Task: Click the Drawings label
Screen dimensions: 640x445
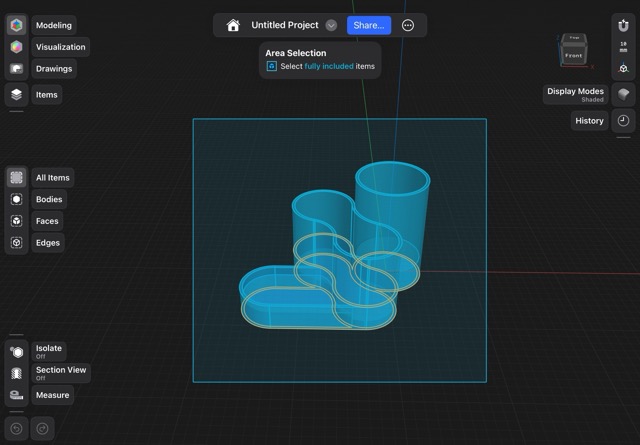Action: click(x=54, y=69)
